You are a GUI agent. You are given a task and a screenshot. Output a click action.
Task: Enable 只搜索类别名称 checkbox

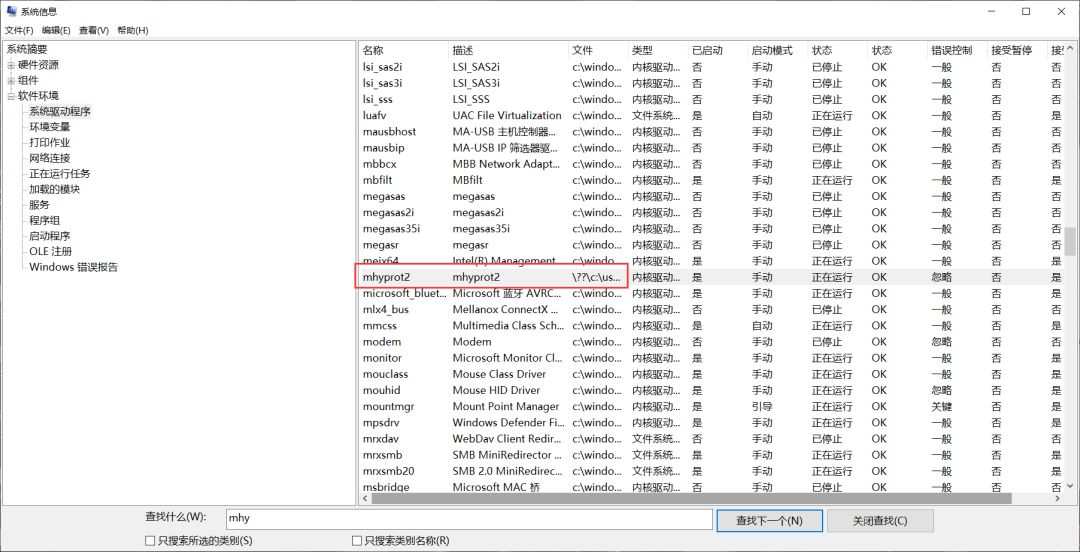tap(357, 541)
